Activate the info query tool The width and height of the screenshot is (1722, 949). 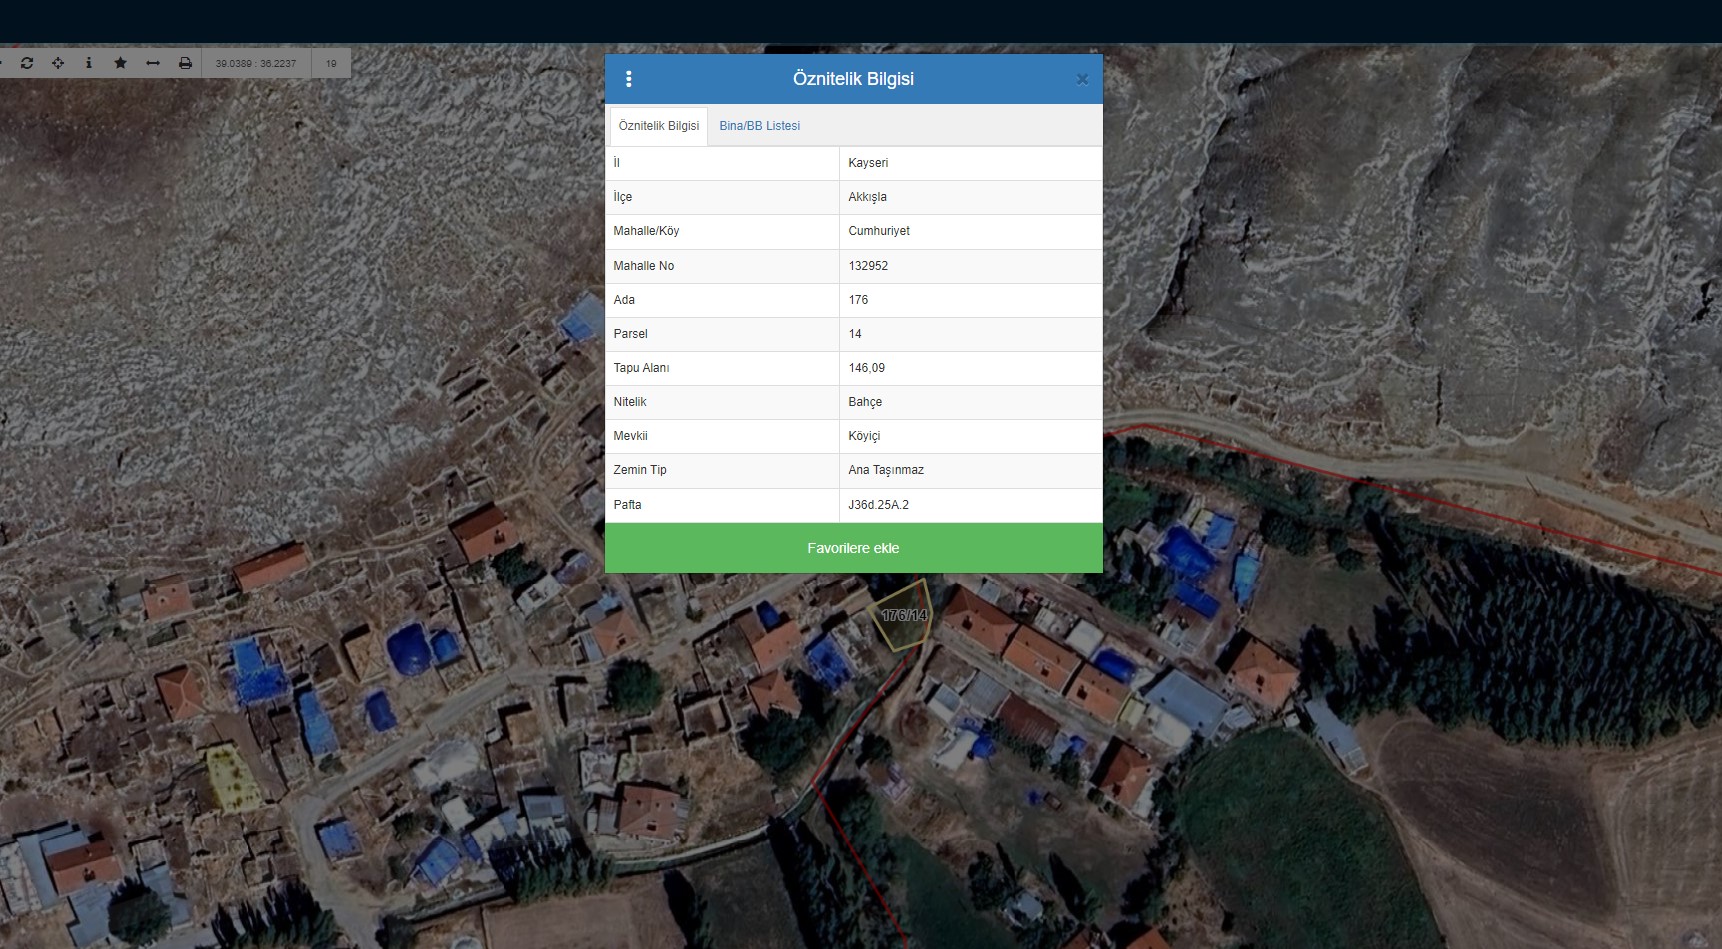pos(89,63)
